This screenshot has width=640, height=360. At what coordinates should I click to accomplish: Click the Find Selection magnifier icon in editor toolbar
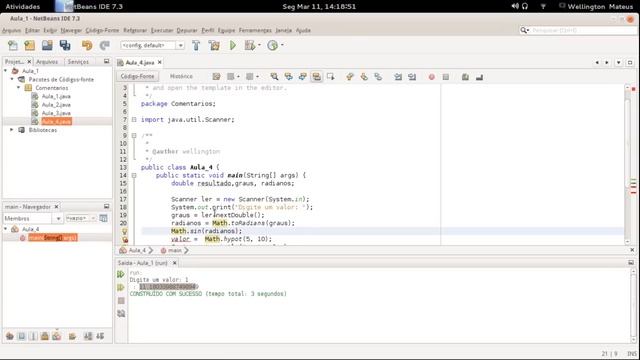click(x=274, y=77)
